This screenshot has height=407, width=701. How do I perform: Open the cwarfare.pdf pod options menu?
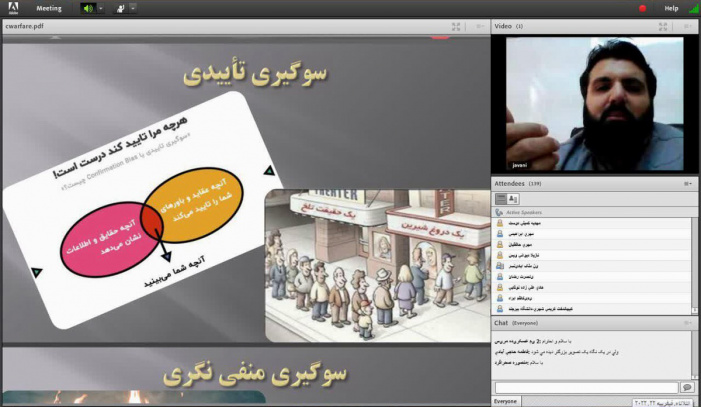[480, 27]
